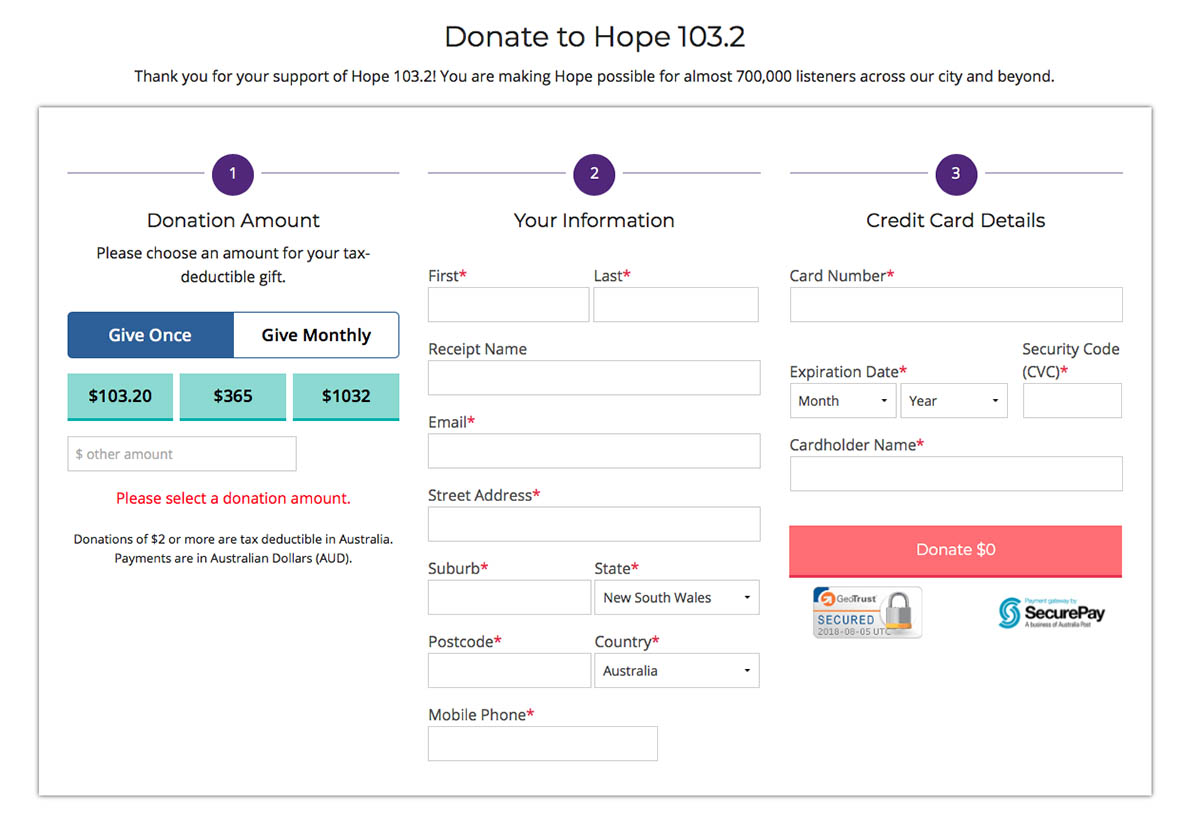This screenshot has width=1200, height=823.
Task: Select Give Once donation frequency
Action: tap(150, 335)
